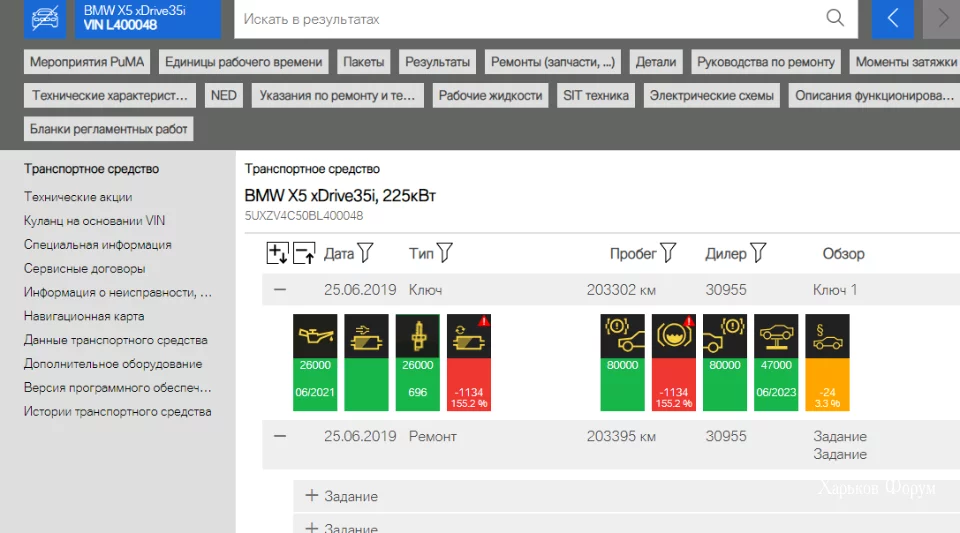Viewport: 960px width, 533px height.
Task: Click orange statutory inspection tile -24
Action: [x=827, y=362]
